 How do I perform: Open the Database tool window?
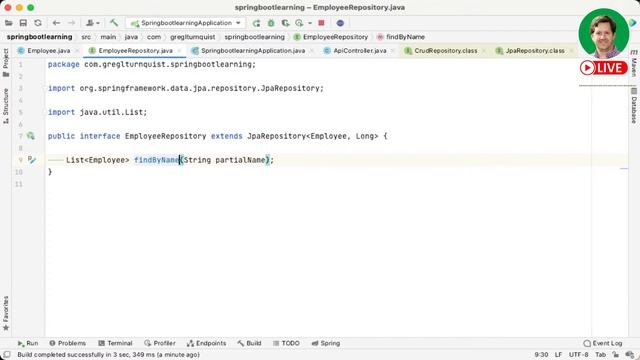pos(634,105)
